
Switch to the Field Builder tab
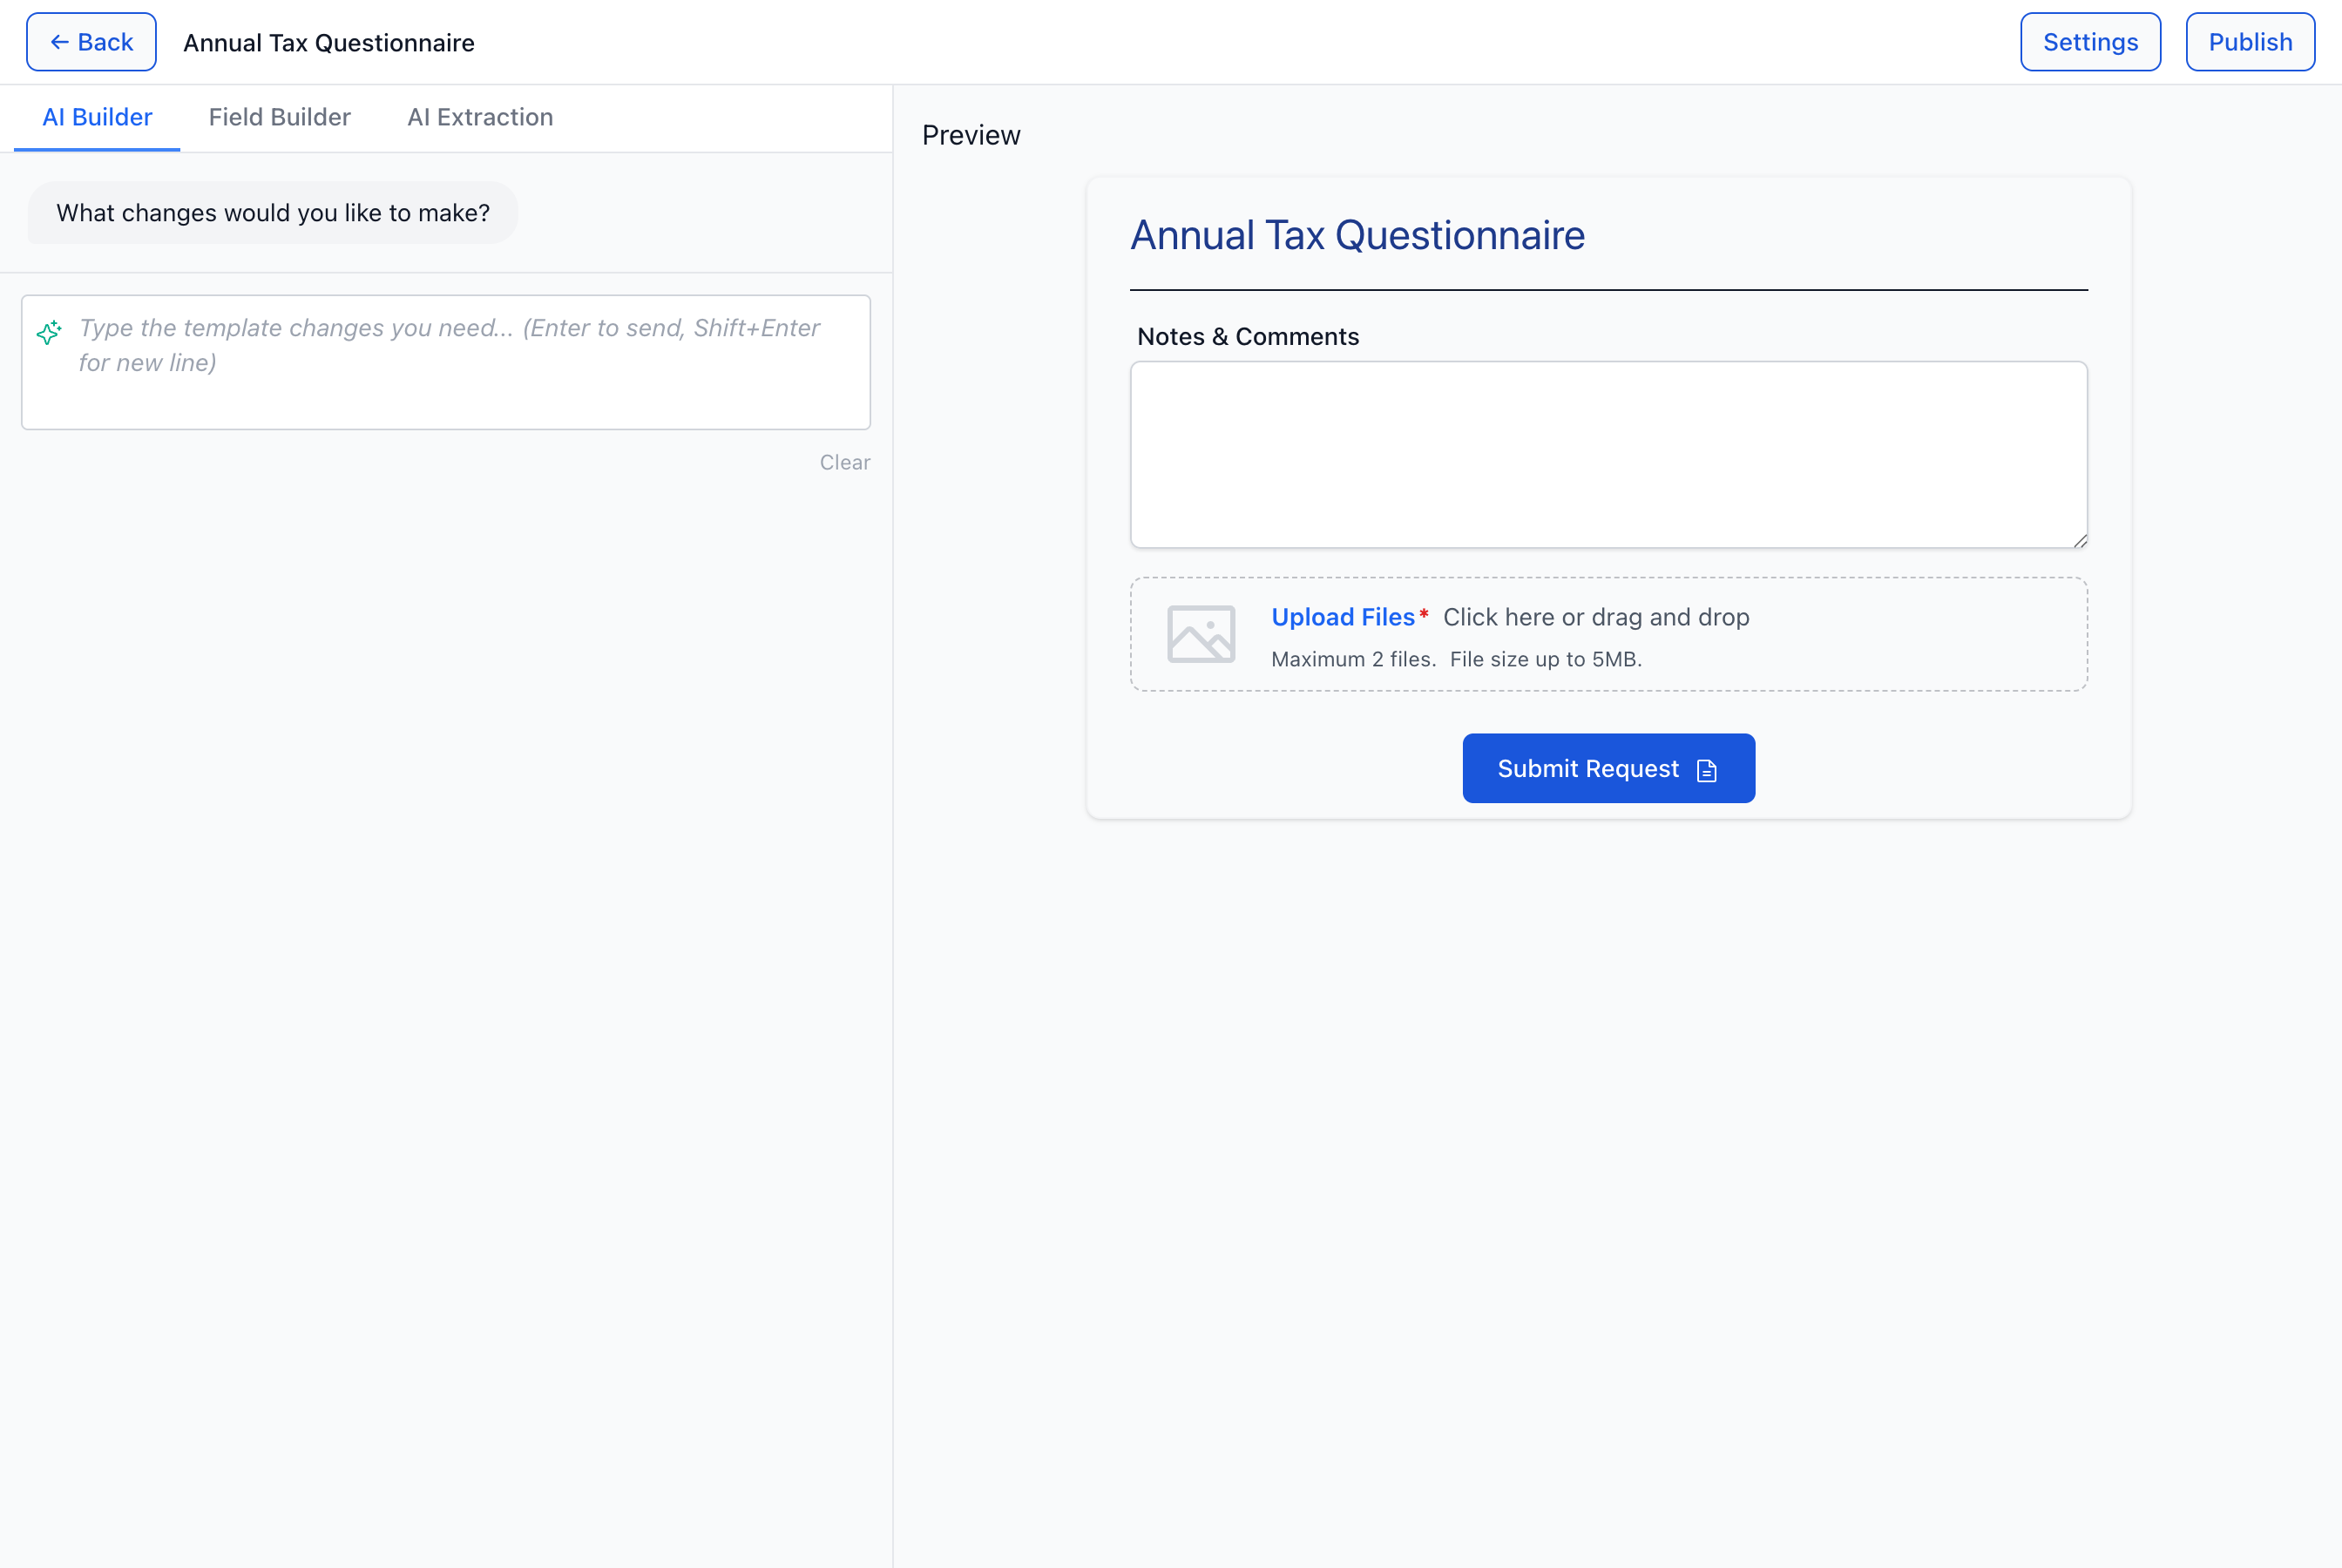click(280, 117)
